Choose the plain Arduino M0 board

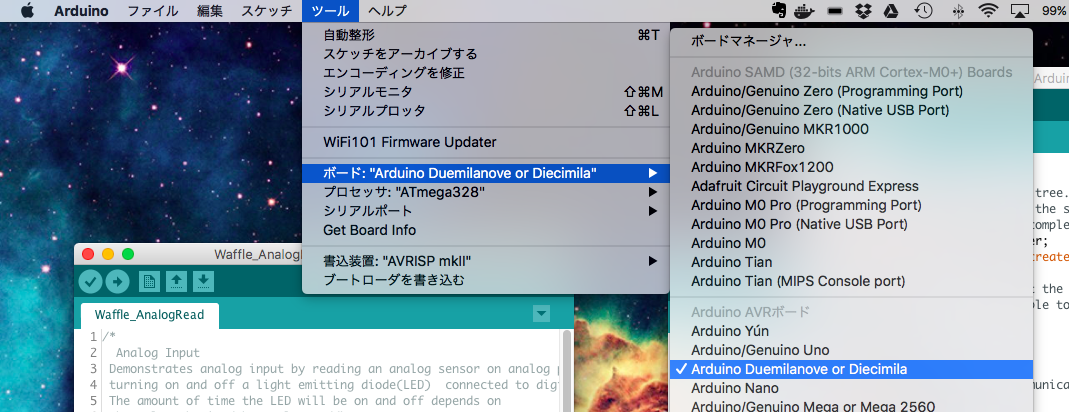852,243
